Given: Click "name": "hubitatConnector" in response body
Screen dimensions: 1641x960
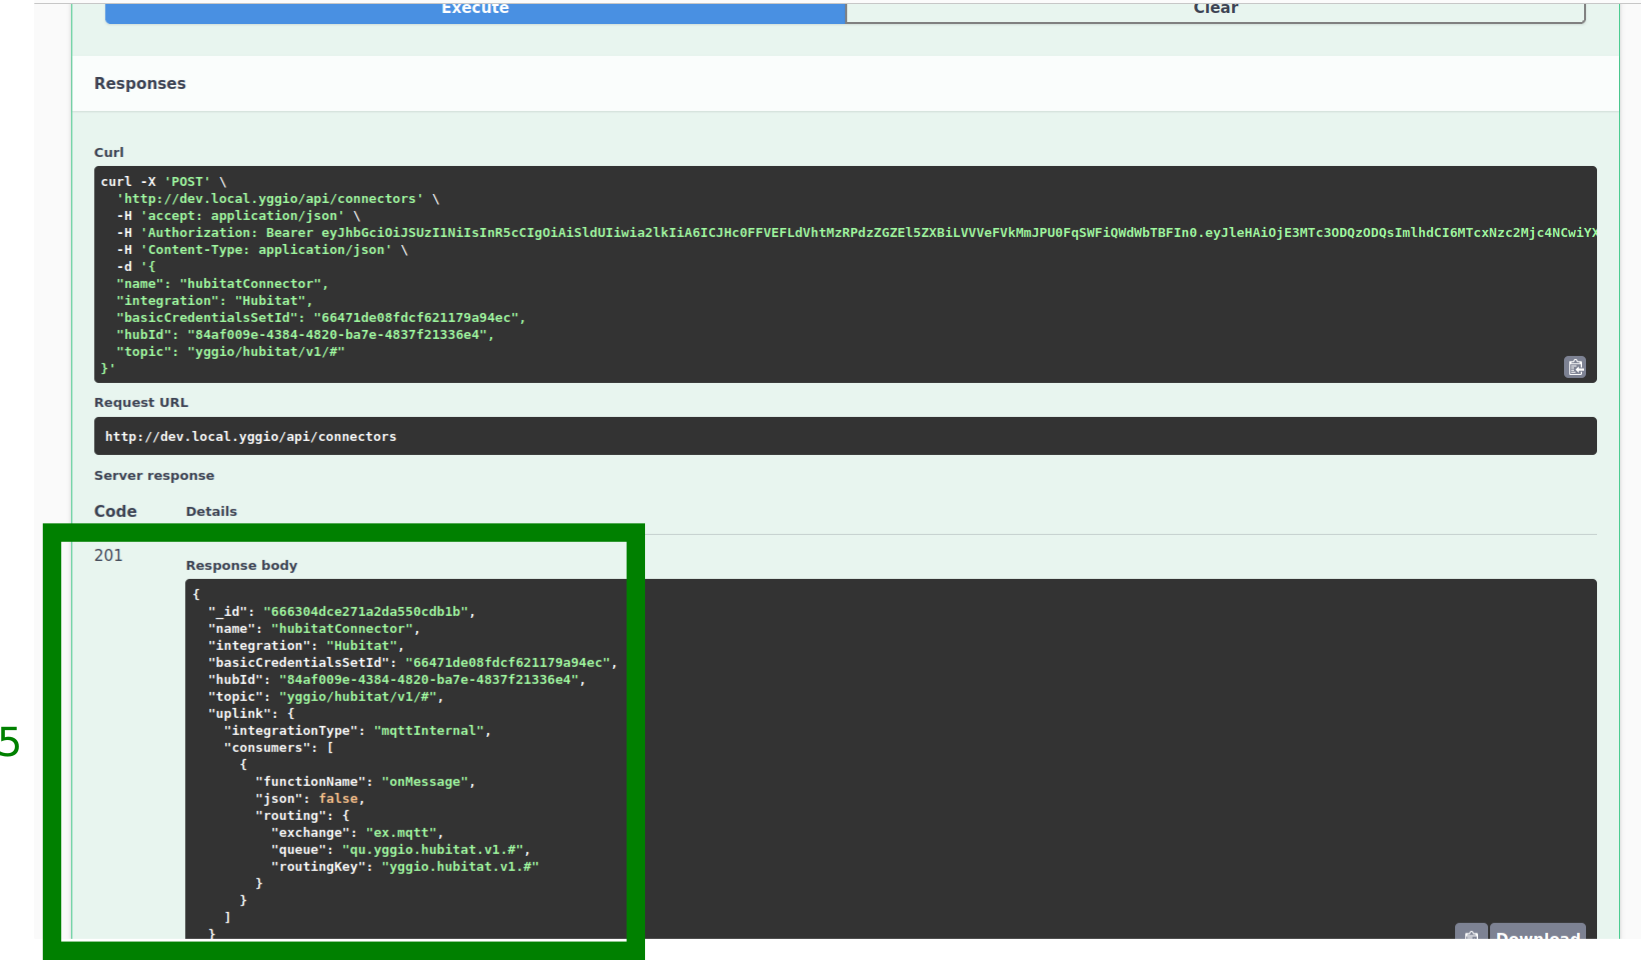Looking at the screenshot, I should (x=314, y=629).
